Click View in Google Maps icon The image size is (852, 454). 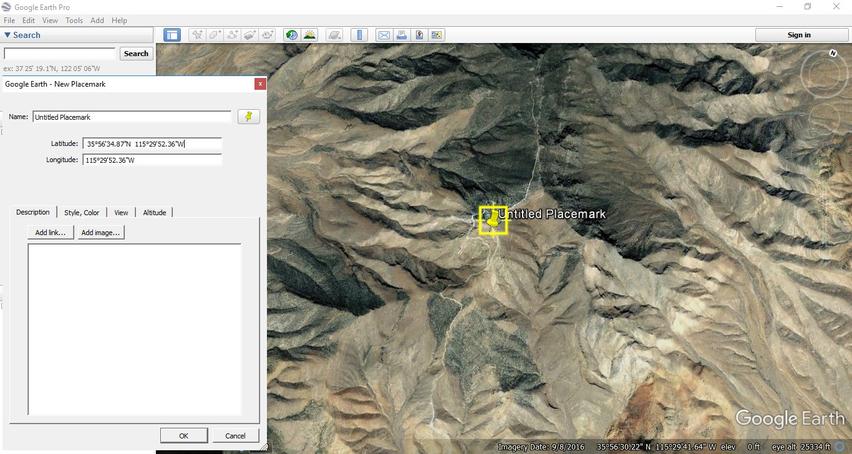click(x=436, y=35)
